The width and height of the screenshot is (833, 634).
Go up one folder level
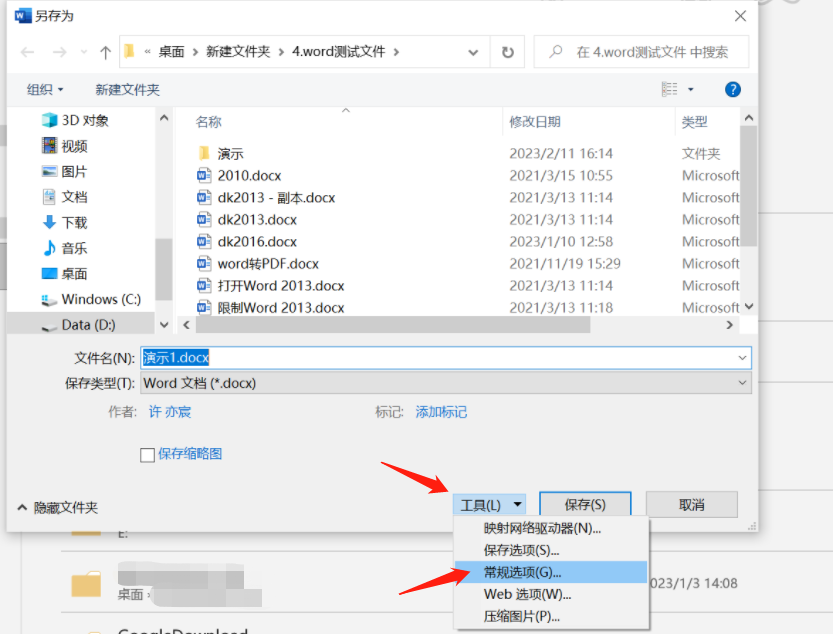coord(105,52)
